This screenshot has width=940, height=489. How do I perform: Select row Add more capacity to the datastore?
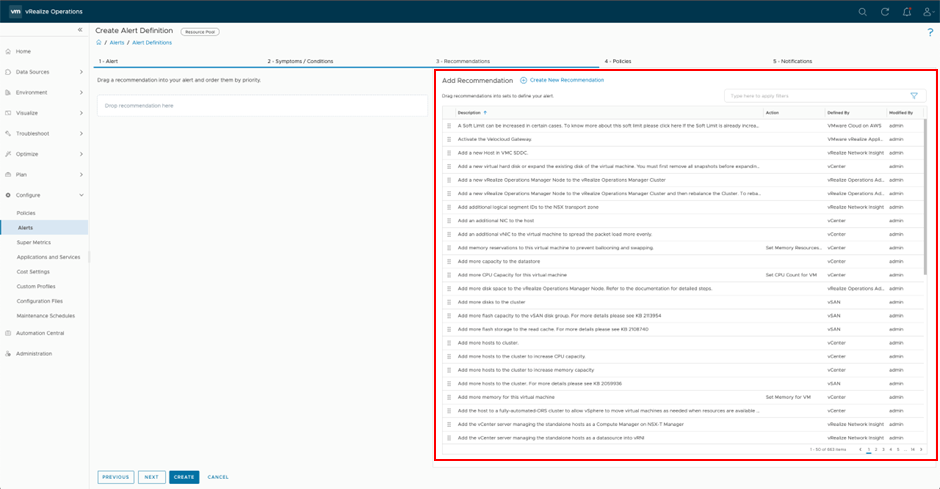(x=683, y=261)
